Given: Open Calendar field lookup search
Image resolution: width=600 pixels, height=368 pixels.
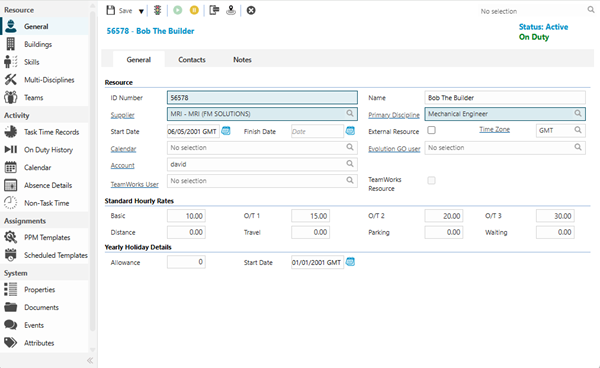Looking at the screenshot, I should (x=350, y=147).
